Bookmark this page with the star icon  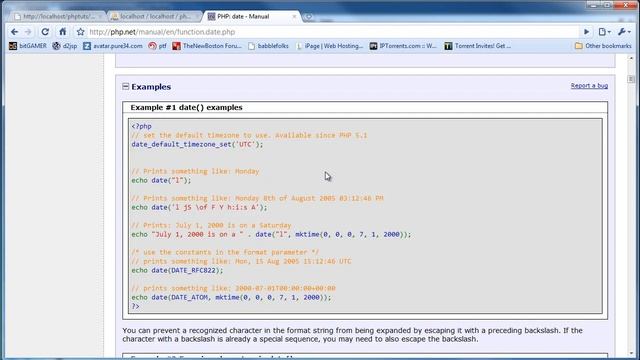80,32
